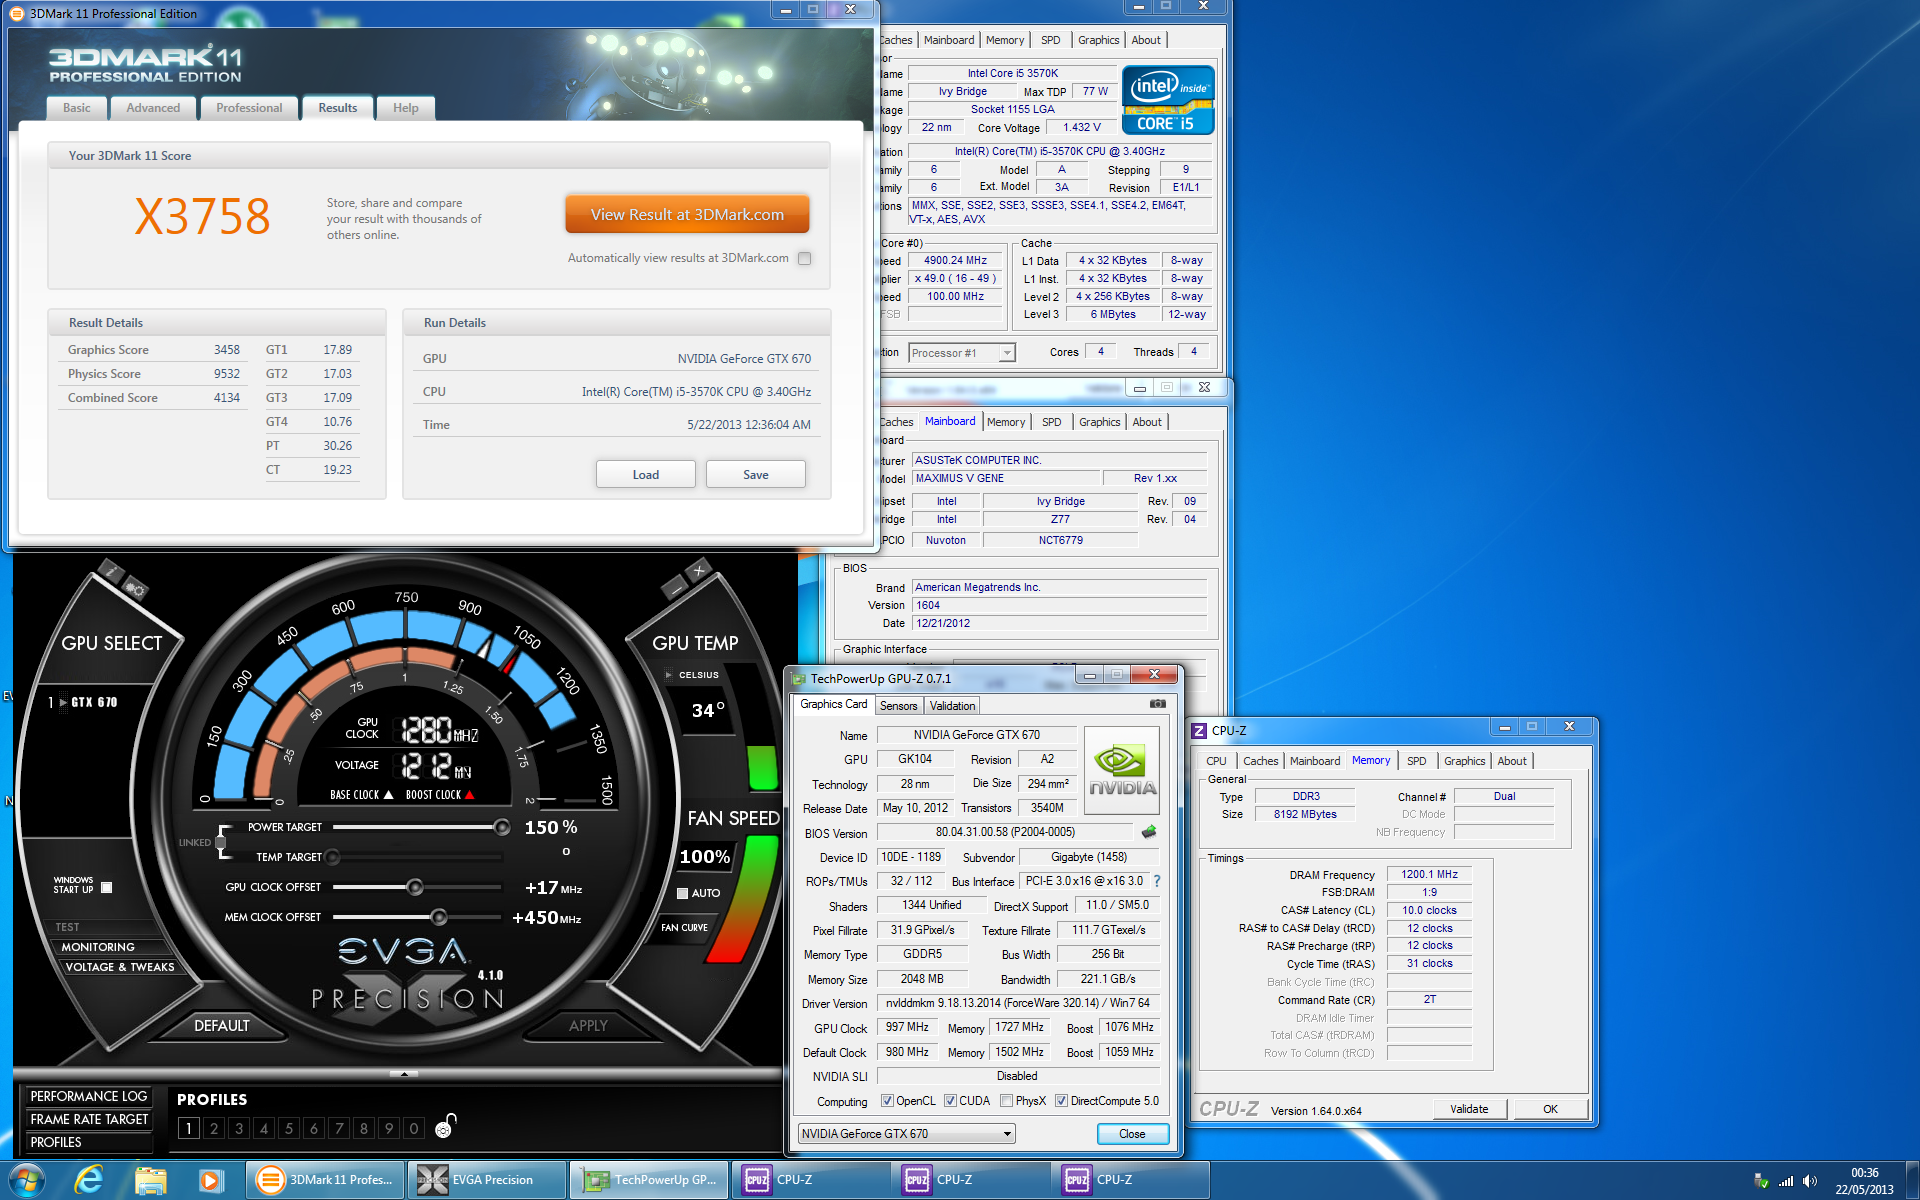Click EVGA Precision X close icon
Image resolution: width=1920 pixels, height=1200 pixels.
point(699,571)
